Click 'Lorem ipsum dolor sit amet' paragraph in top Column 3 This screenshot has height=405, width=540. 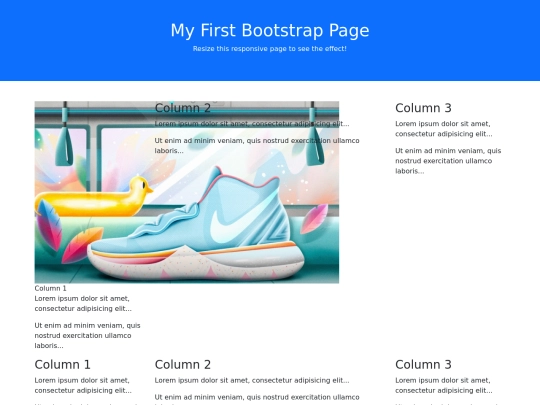[444, 129]
